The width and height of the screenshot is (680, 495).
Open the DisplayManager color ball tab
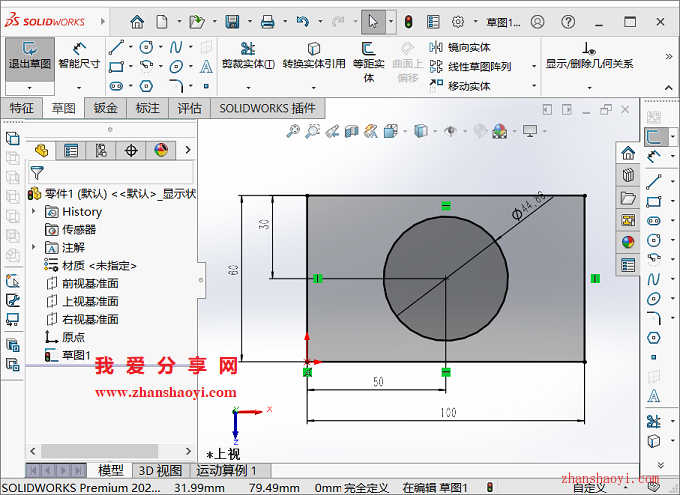pyautogui.click(x=161, y=151)
